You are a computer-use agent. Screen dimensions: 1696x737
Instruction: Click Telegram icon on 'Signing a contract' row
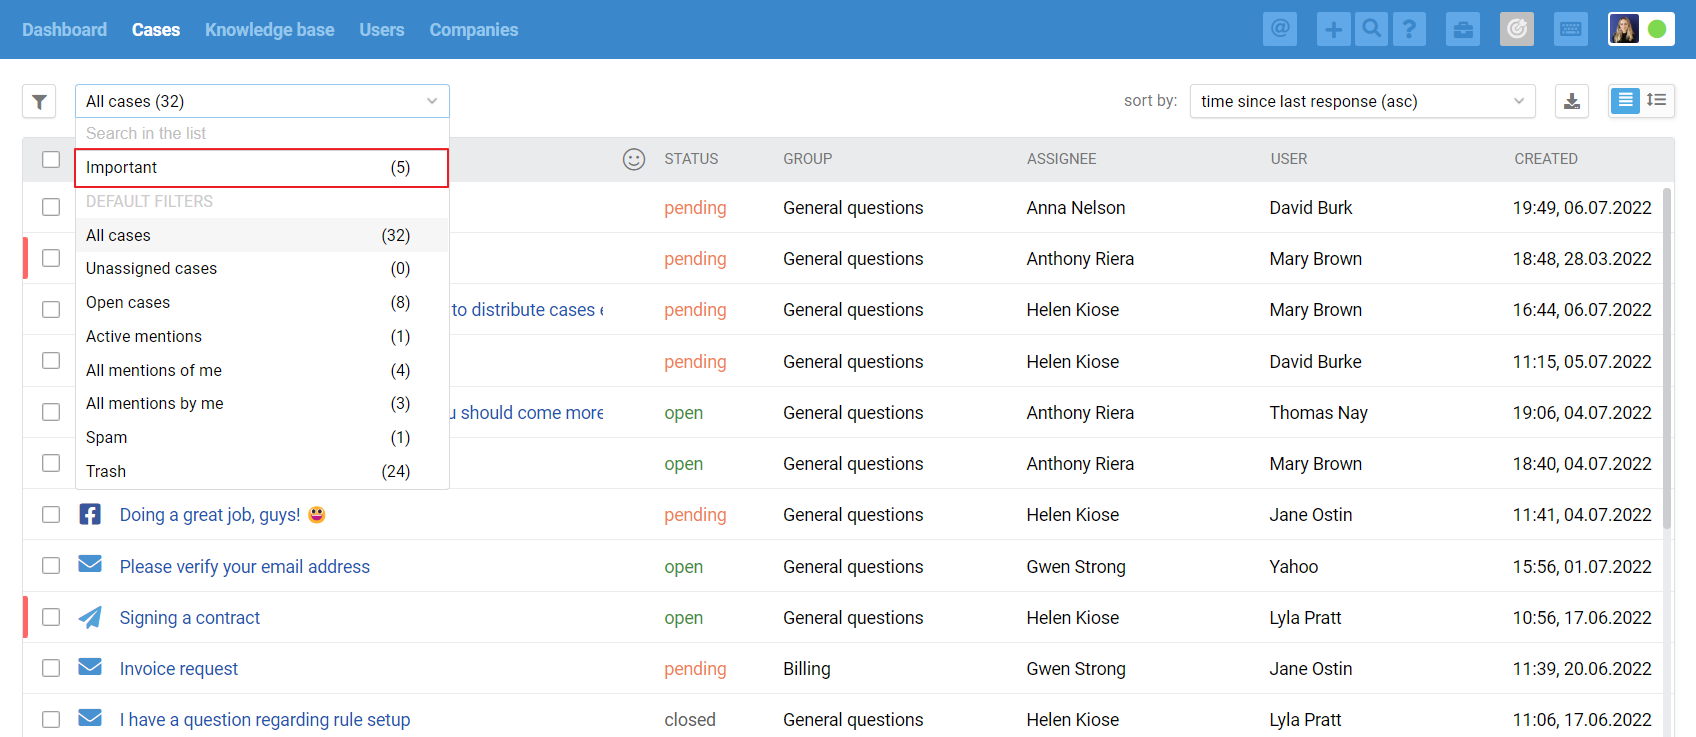(90, 617)
